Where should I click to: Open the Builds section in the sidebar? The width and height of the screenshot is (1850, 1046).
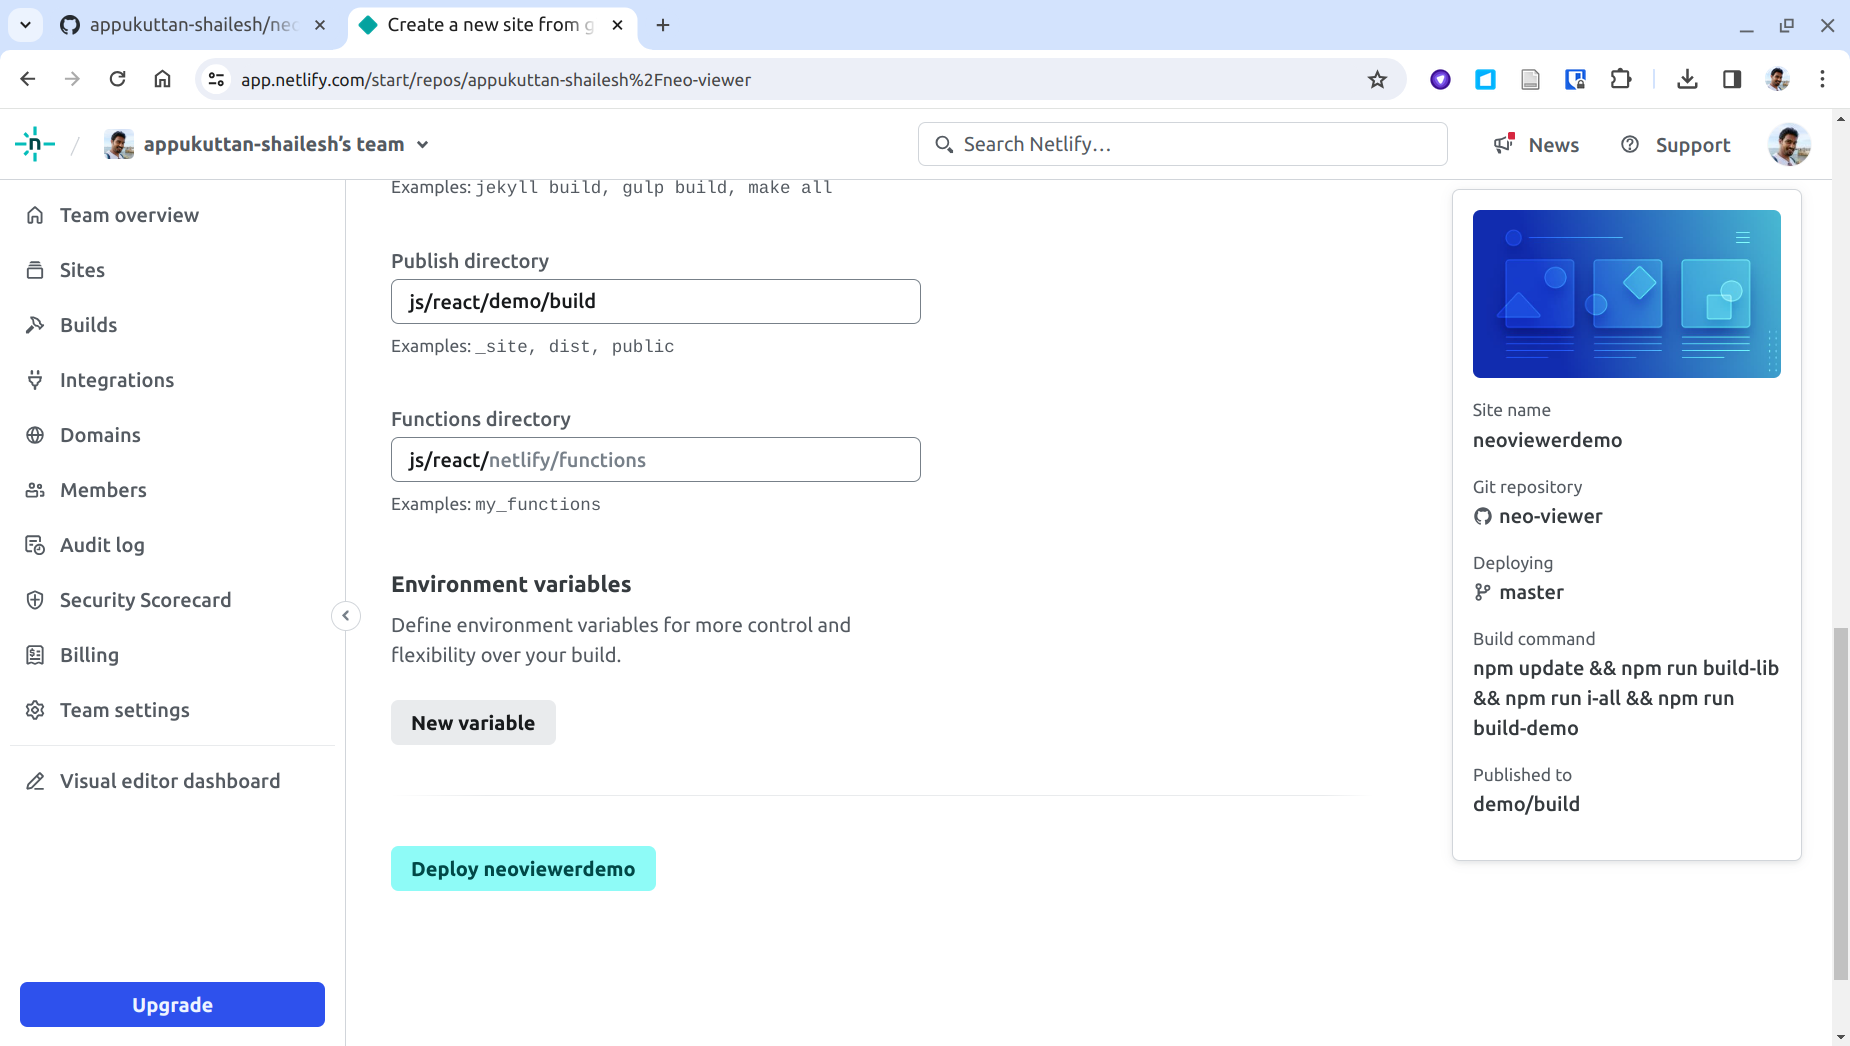coord(88,325)
